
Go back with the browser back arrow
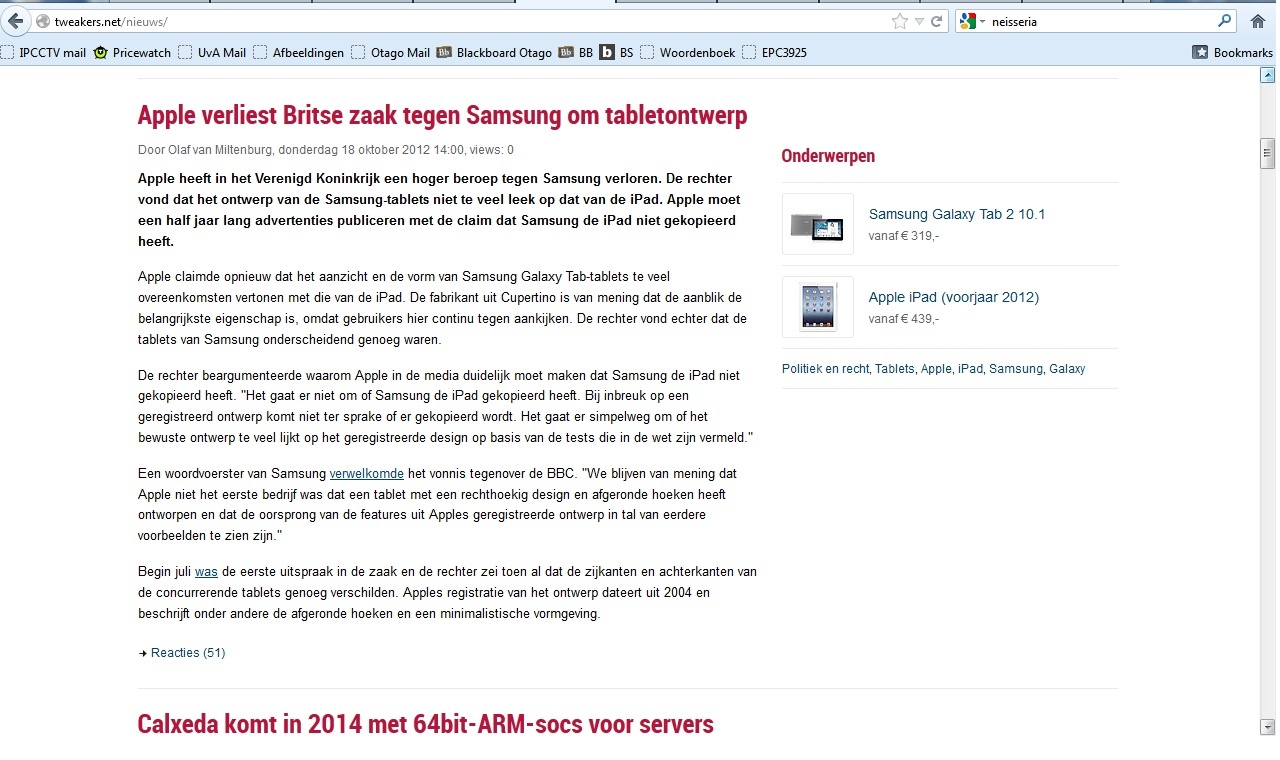[x=15, y=21]
